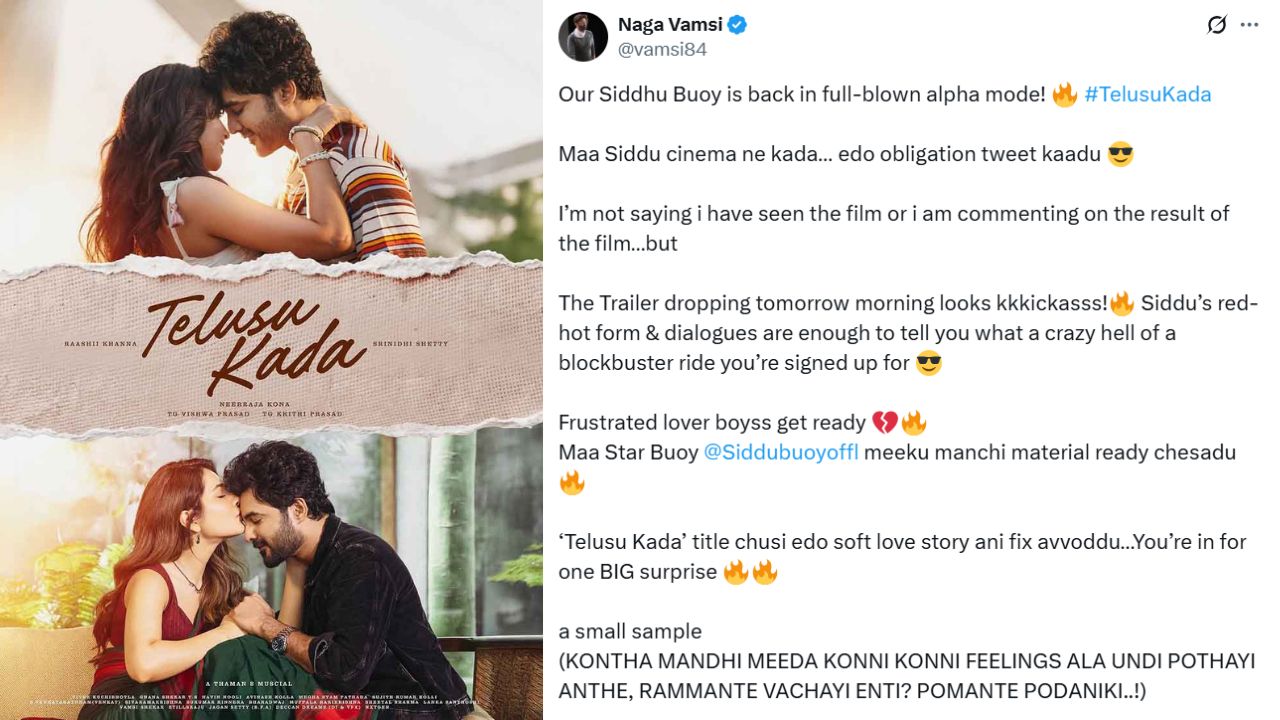Click the fire emoji after alpha mode
Viewport: 1280px width, 720px height.
pyautogui.click(x=1065, y=95)
